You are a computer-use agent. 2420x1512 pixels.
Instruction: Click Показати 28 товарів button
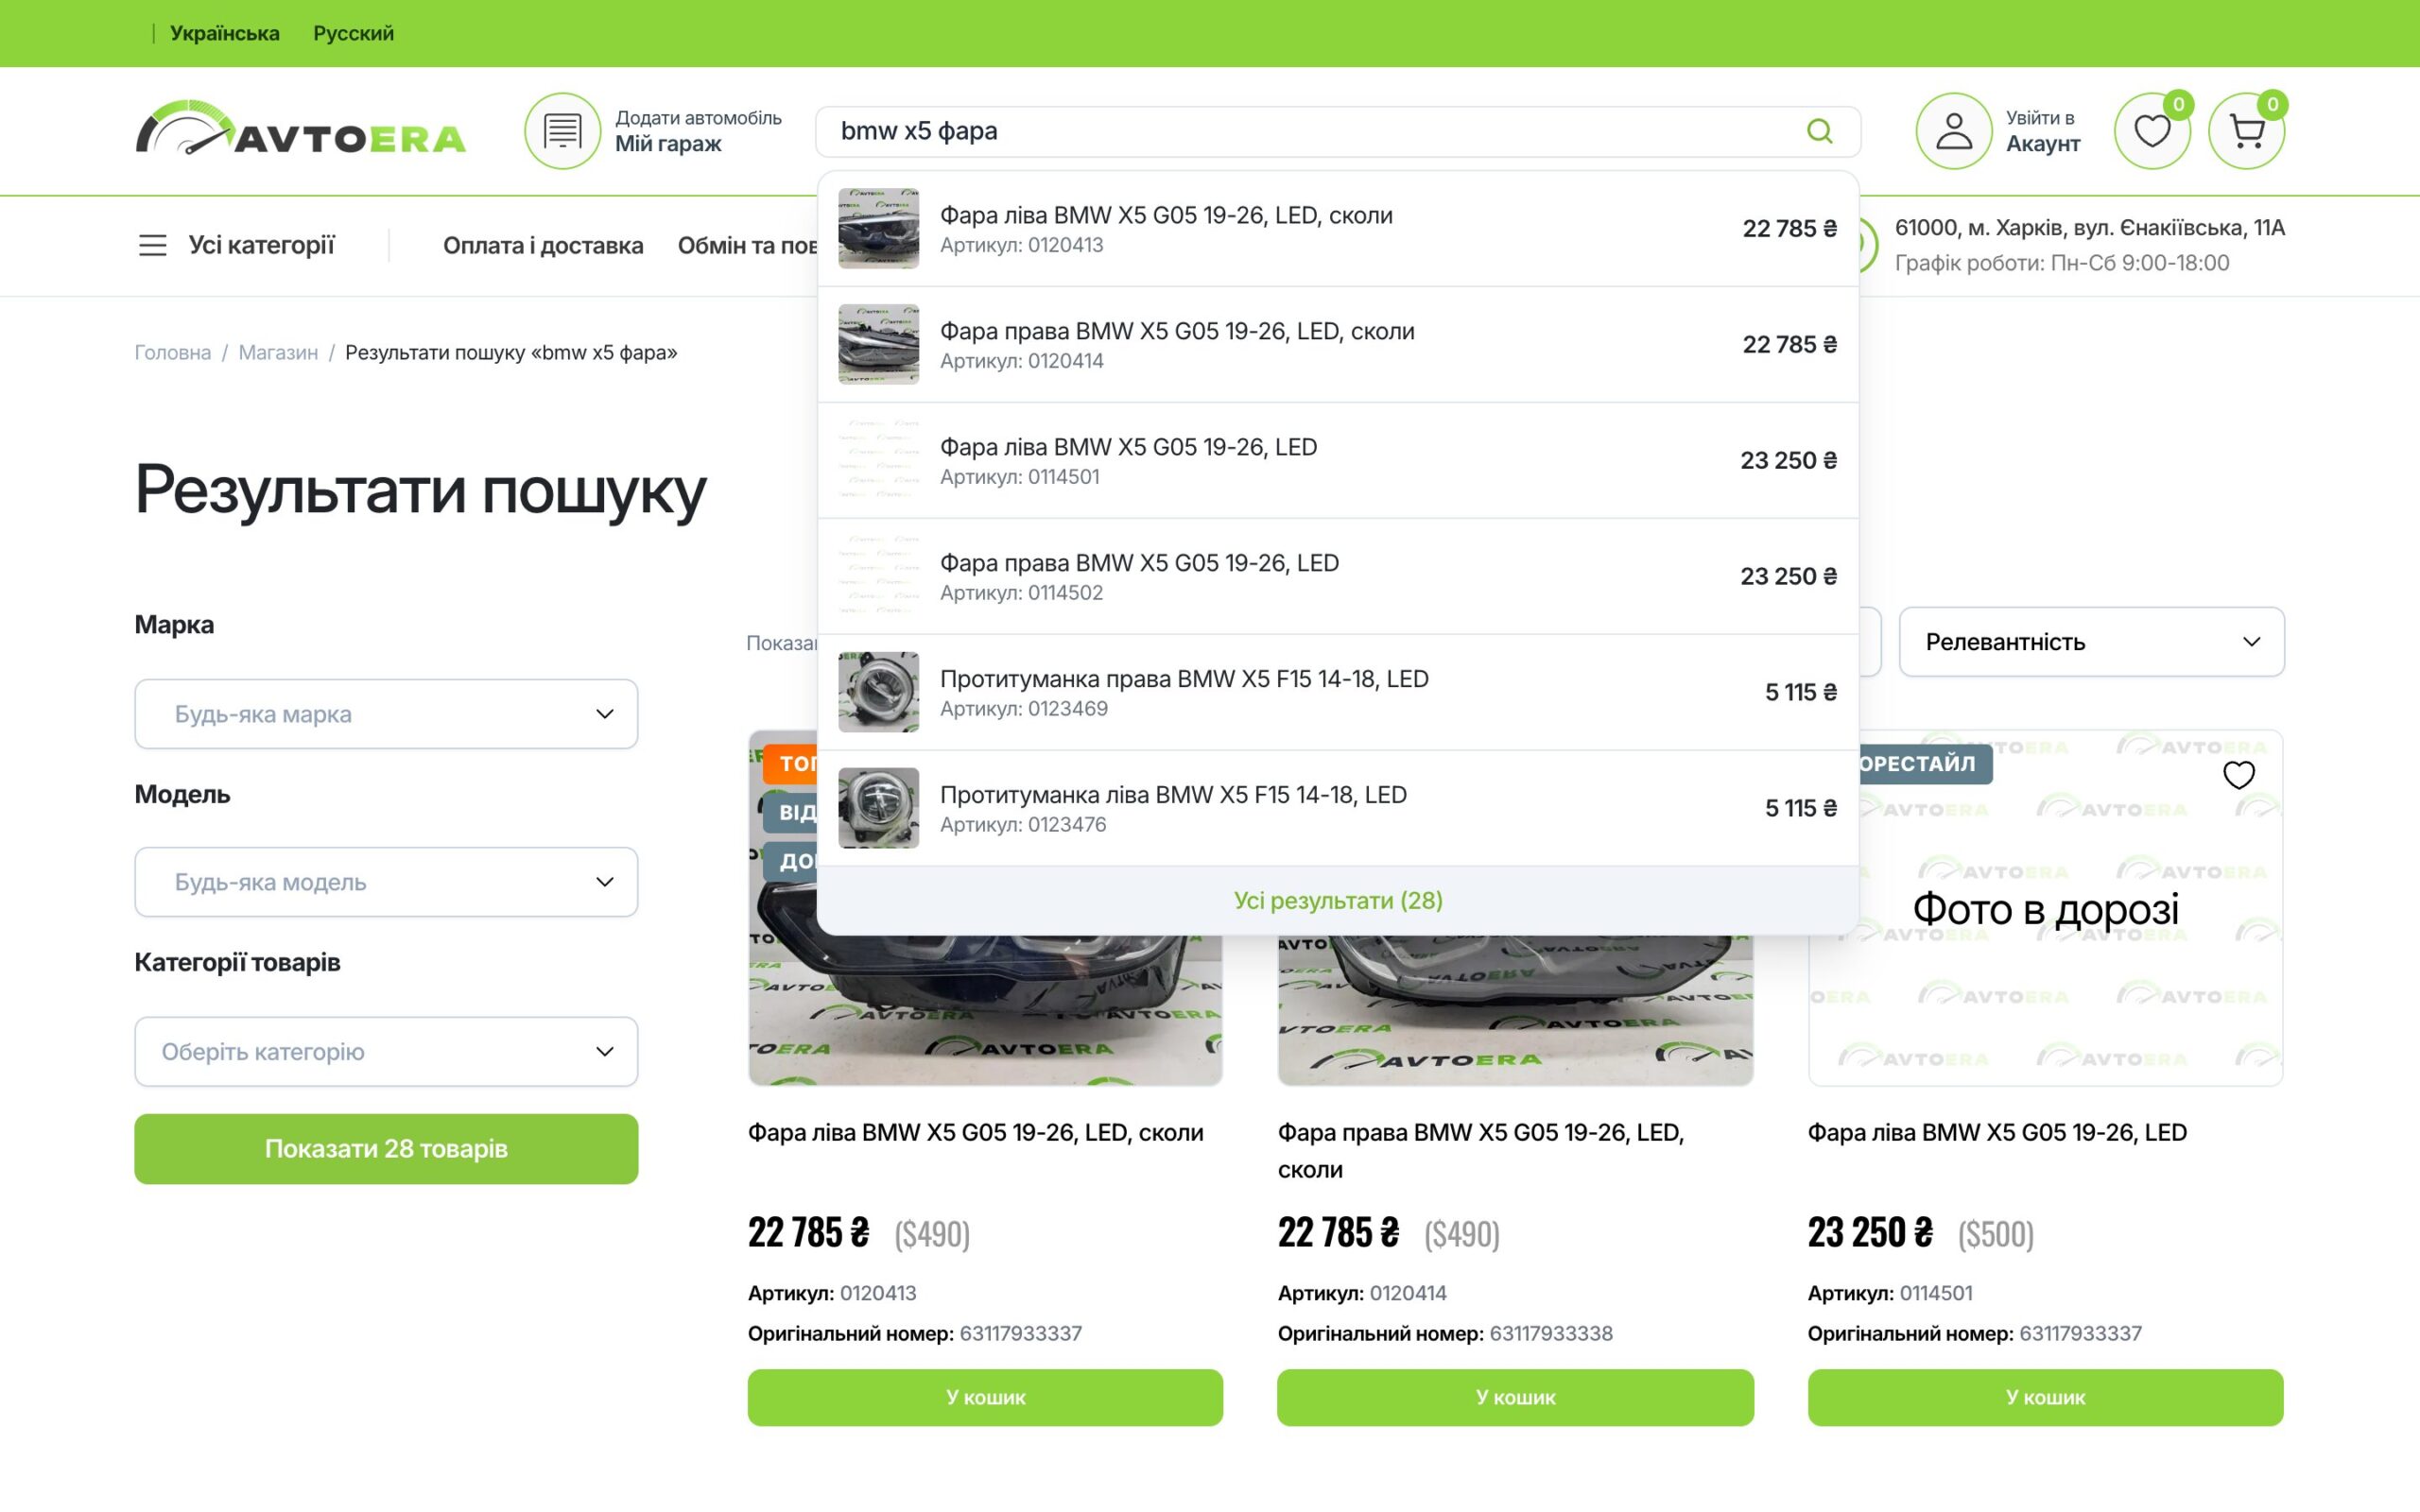(386, 1149)
